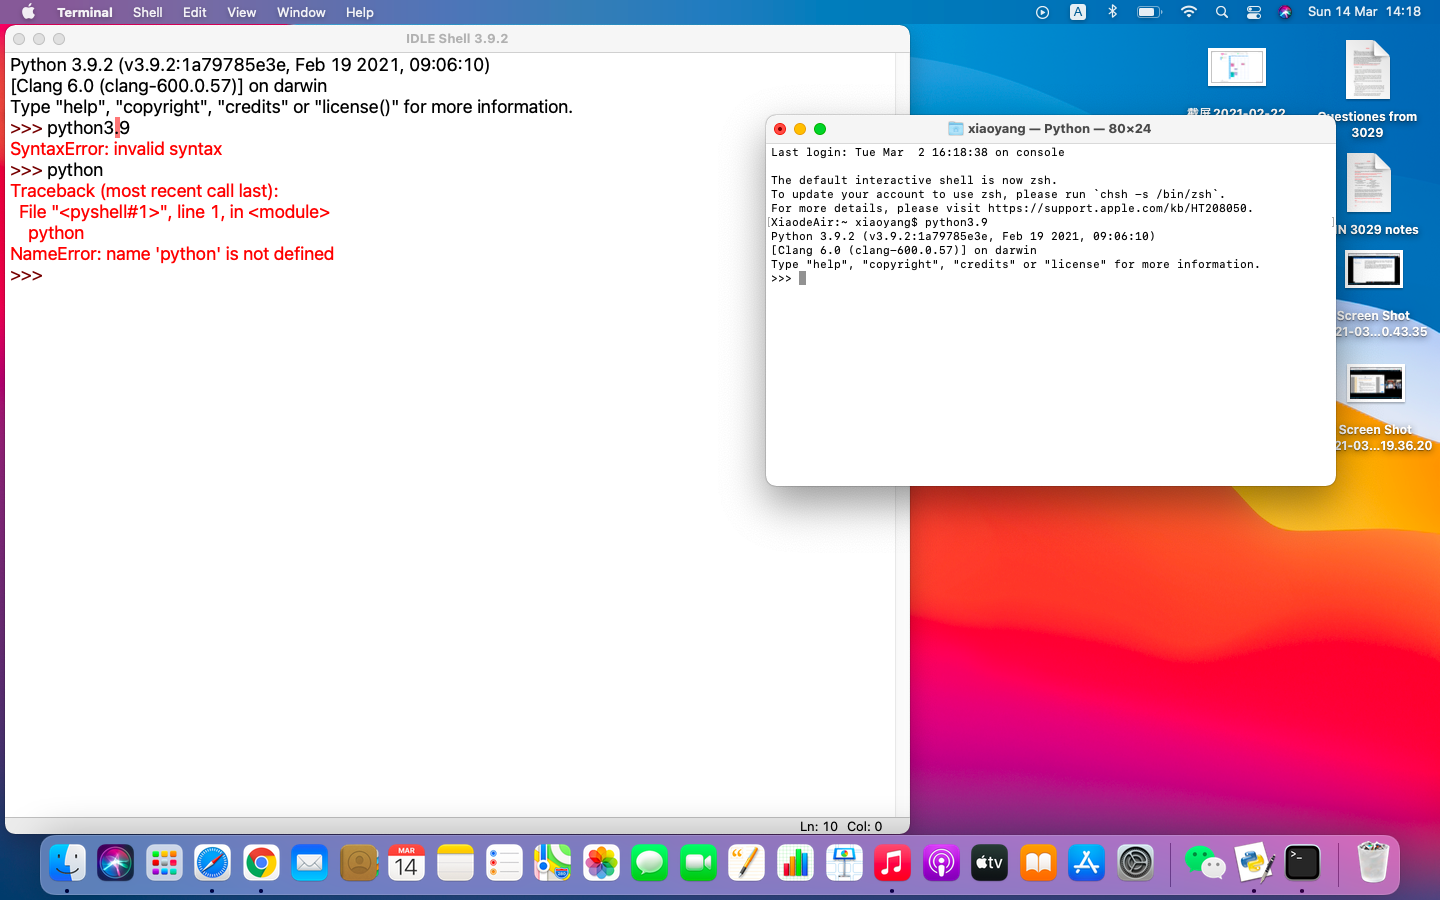Select 'Questiones from 3029' desktop file
The height and width of the screenshot is (900, 1440).
coord(1367,90)
